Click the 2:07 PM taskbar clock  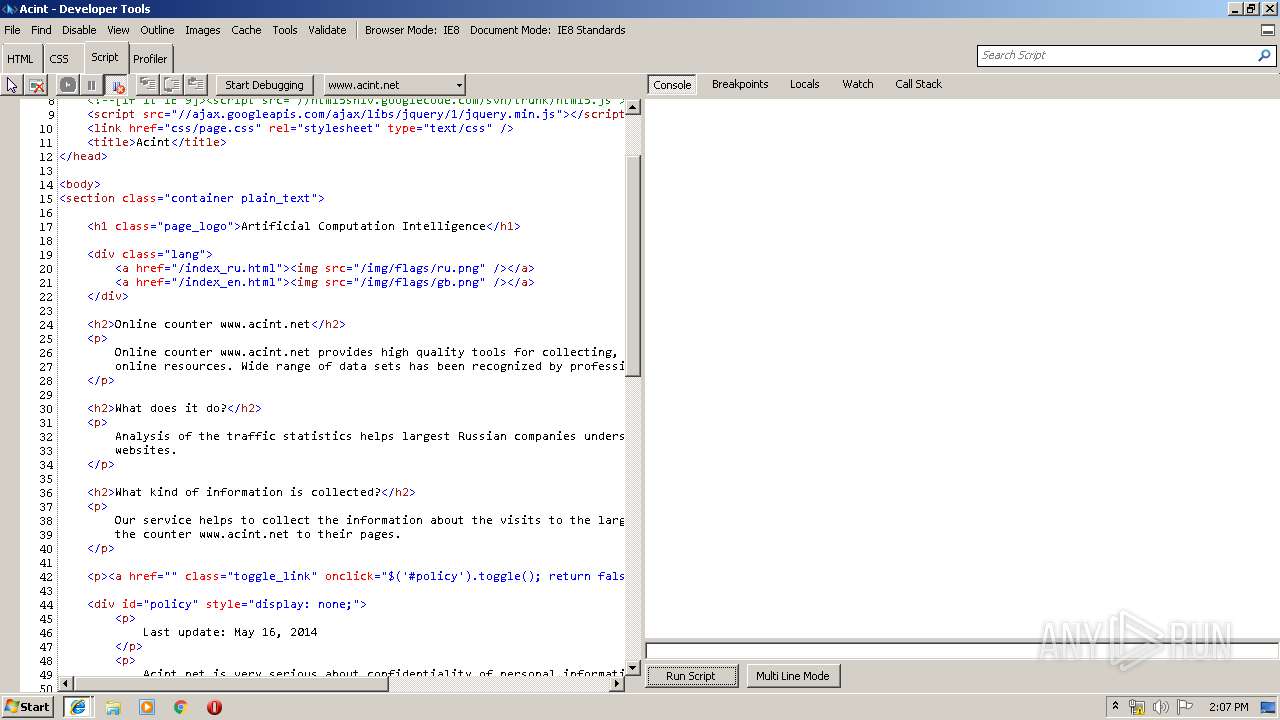click(x=1229, y=707)
